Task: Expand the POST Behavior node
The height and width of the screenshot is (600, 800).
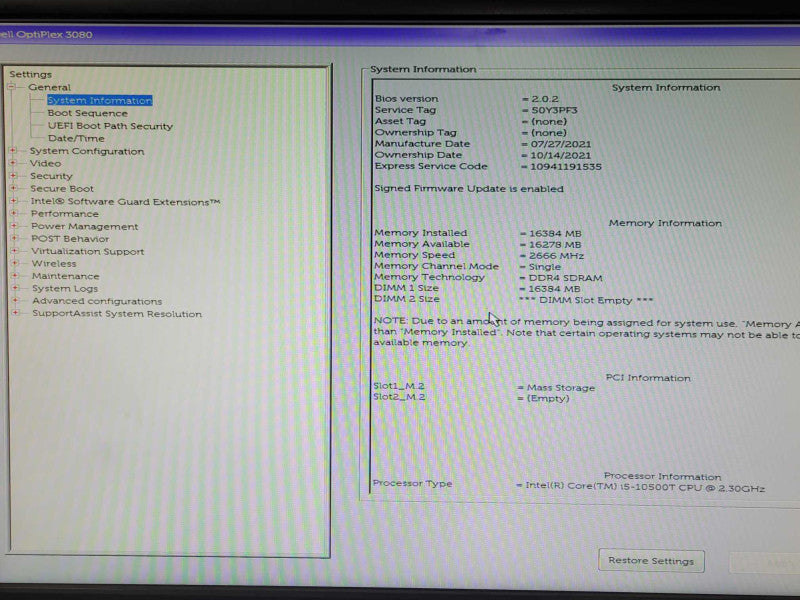Action: (14, 238)
